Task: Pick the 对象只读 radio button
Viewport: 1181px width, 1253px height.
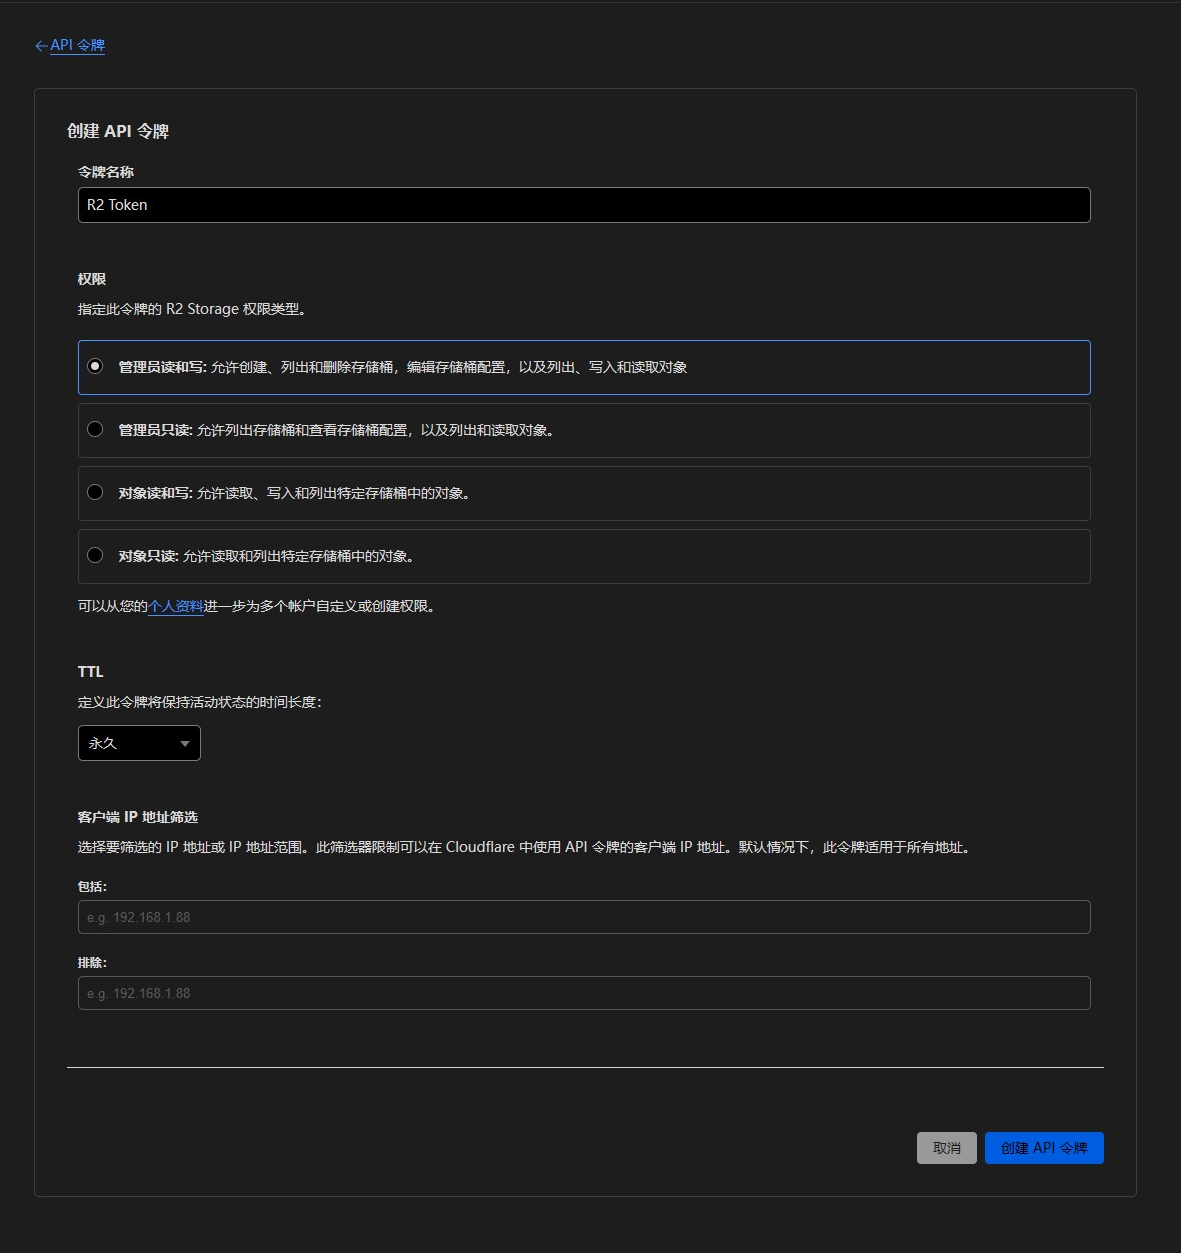Action: point(95,555)
